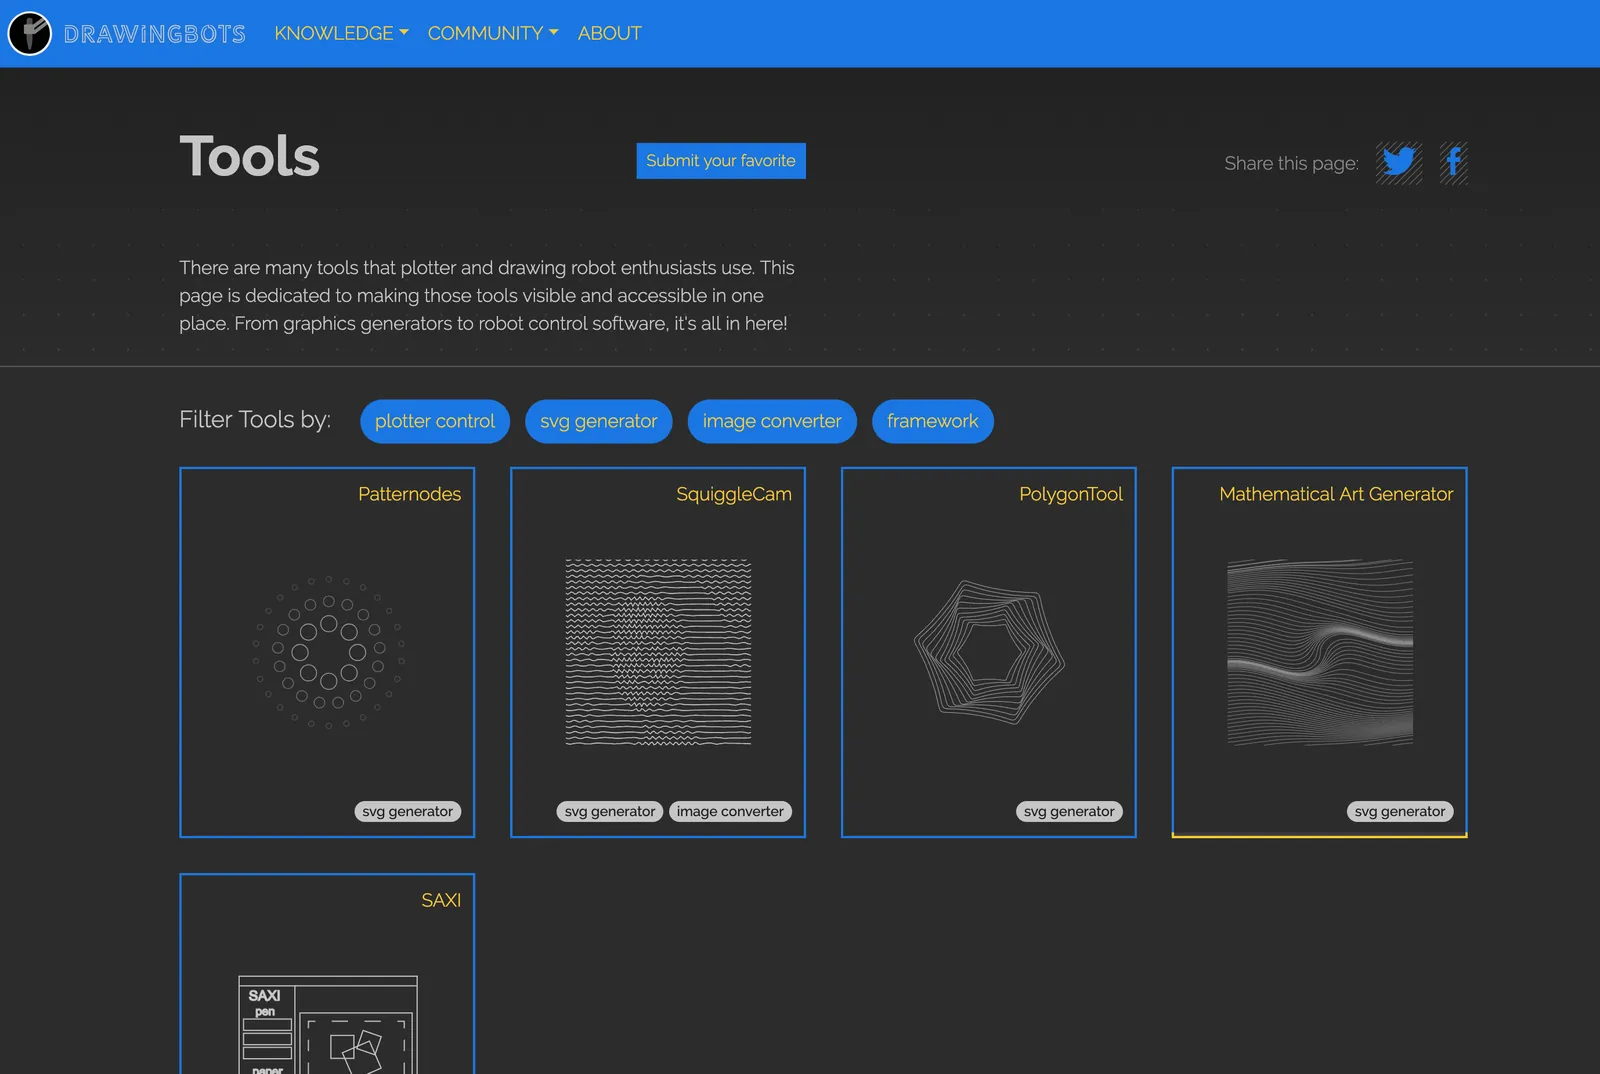Open the SquiggleCam title link
Screen dimensions: 1600x1074
pyautogui.click(x=734, y=494)
